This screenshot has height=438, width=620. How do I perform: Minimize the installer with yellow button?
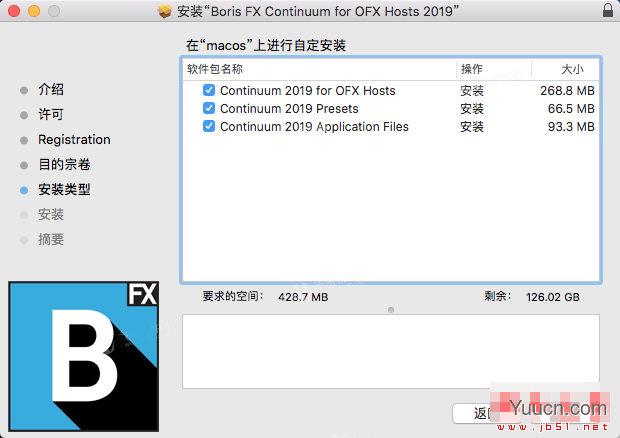(34, 11)
